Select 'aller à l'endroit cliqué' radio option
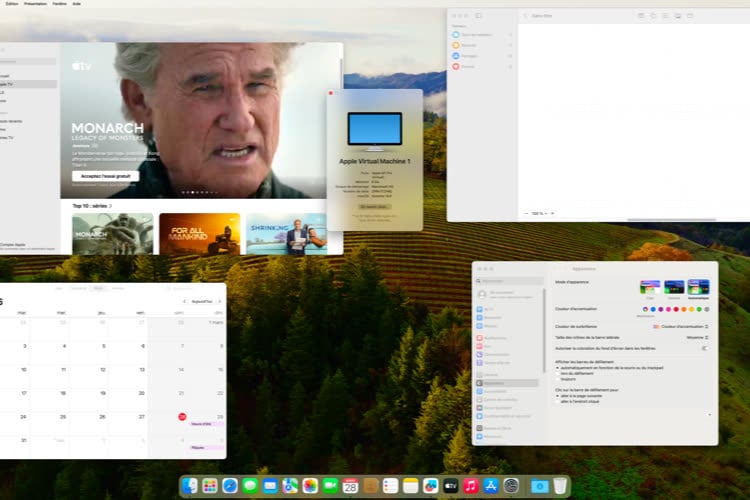Screen dimensions: 750x500 tap(558, 401)
